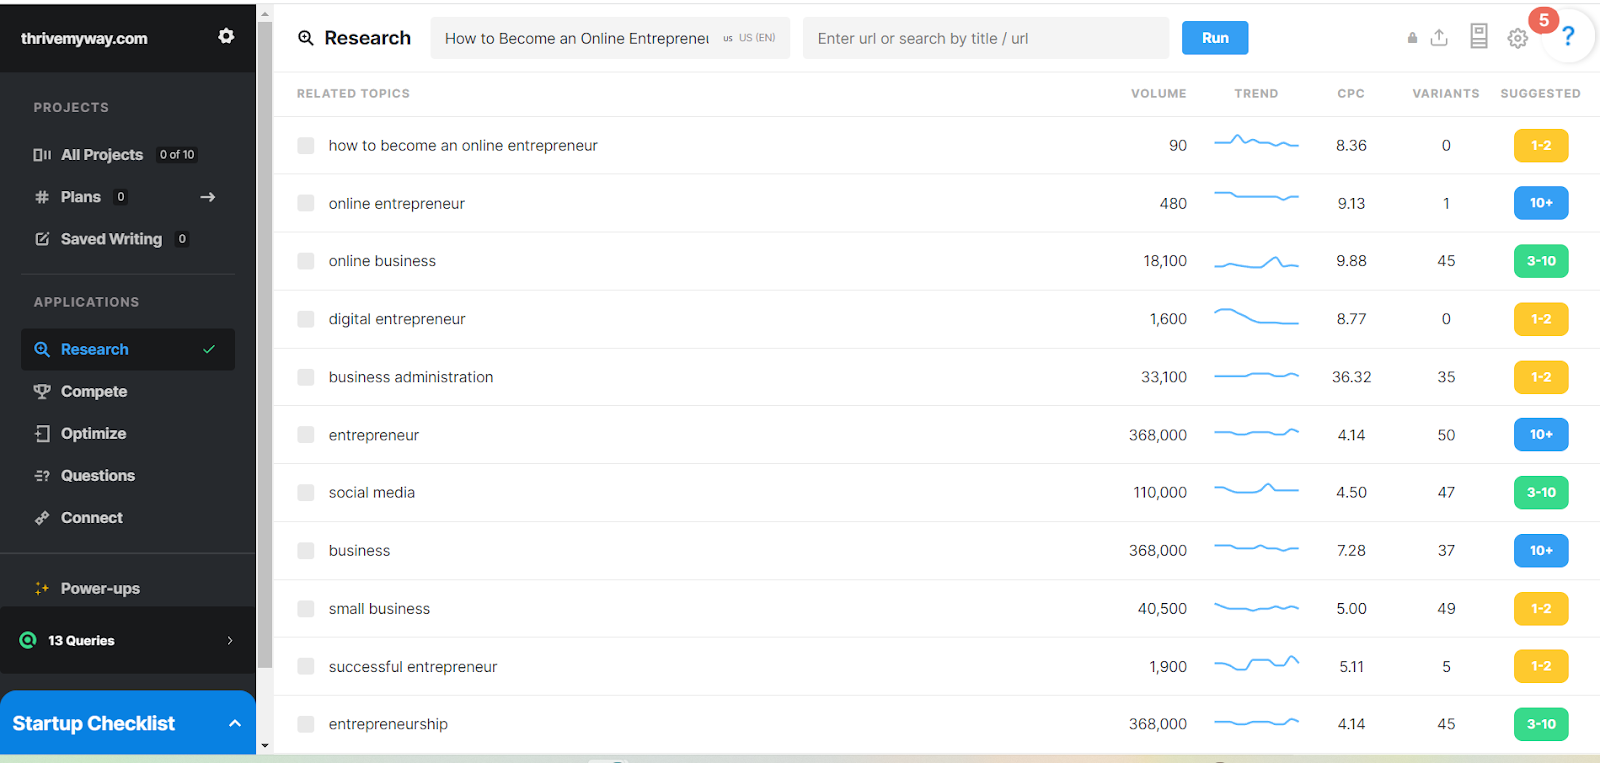
Task: Click the export upload icon in header
Action: [1439, 38]
